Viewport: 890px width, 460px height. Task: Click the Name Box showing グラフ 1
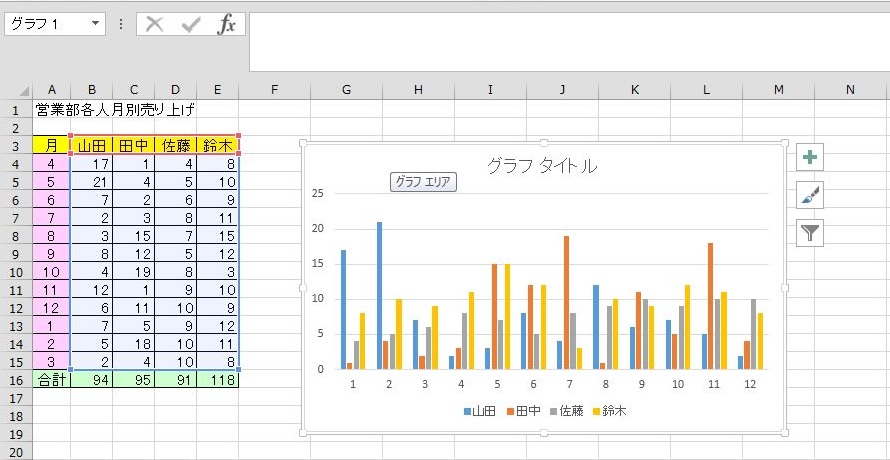point(45,24)
